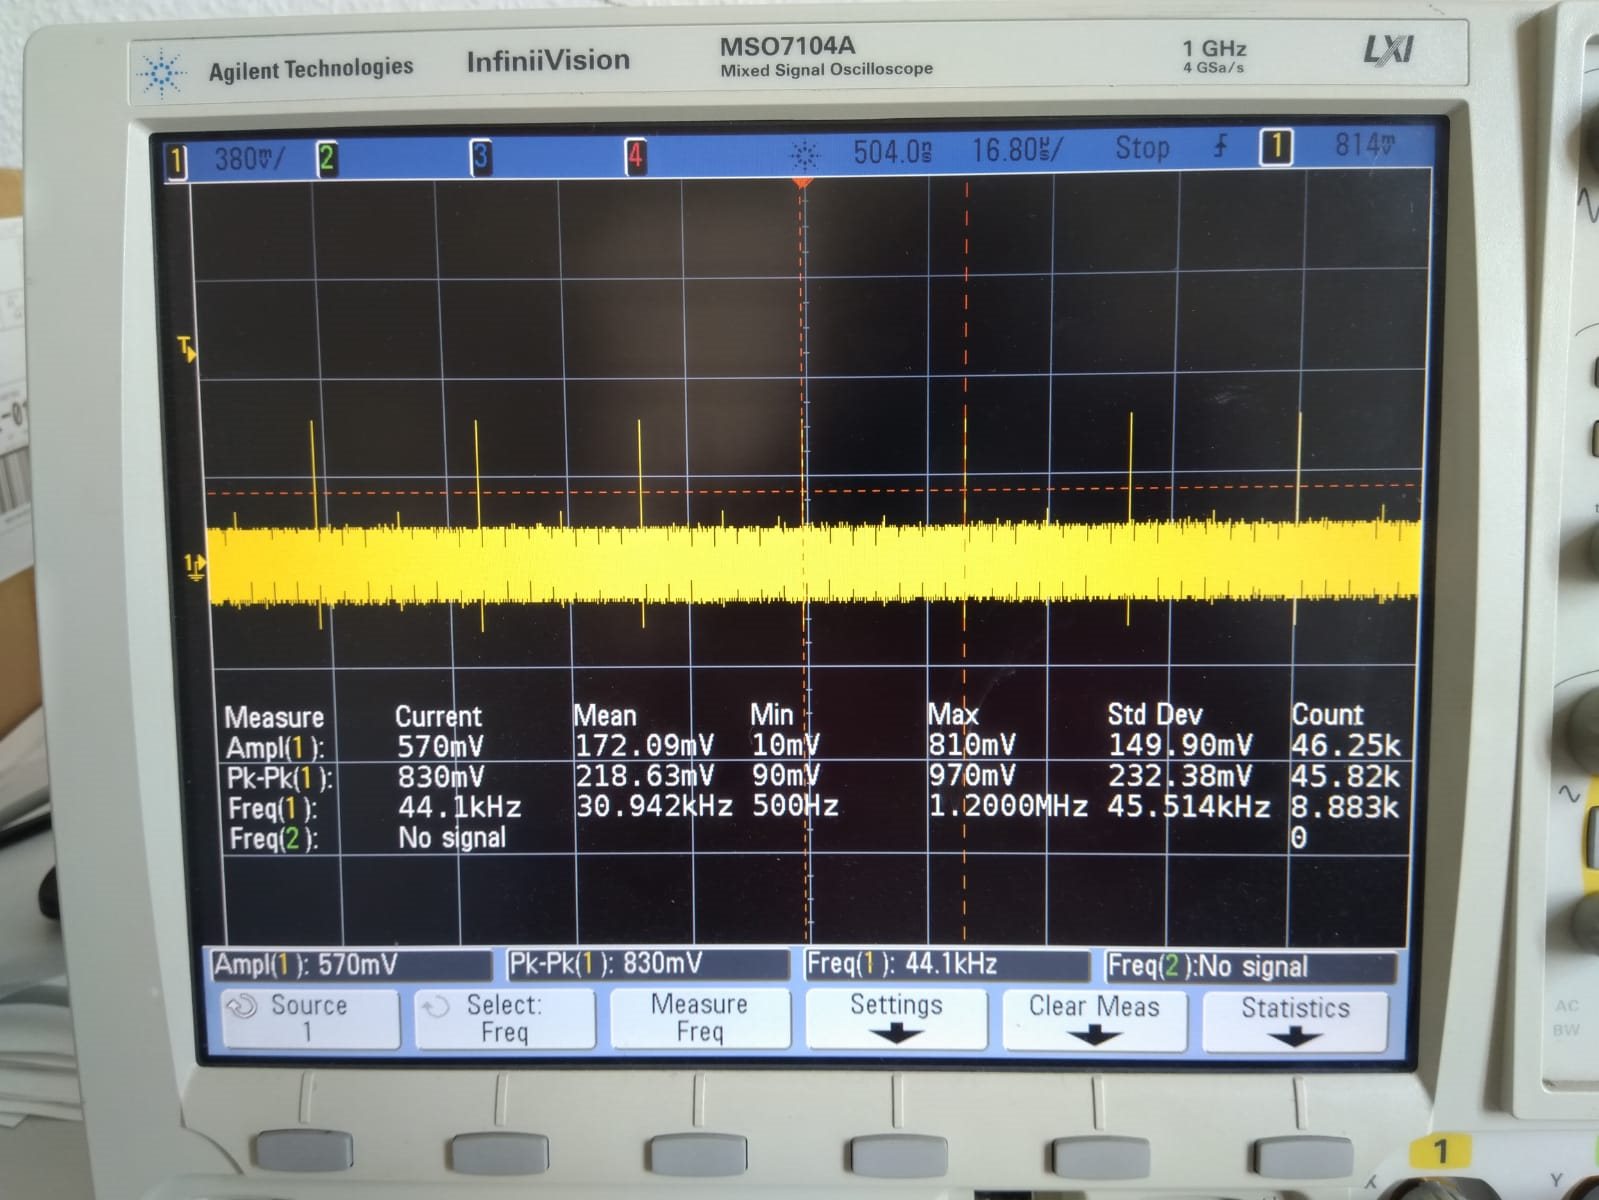Image resolution: width=1599 pixels, height=1200 pixels.
Task: Click the rising edge trigger slope icon
Action: point(1220,147)
